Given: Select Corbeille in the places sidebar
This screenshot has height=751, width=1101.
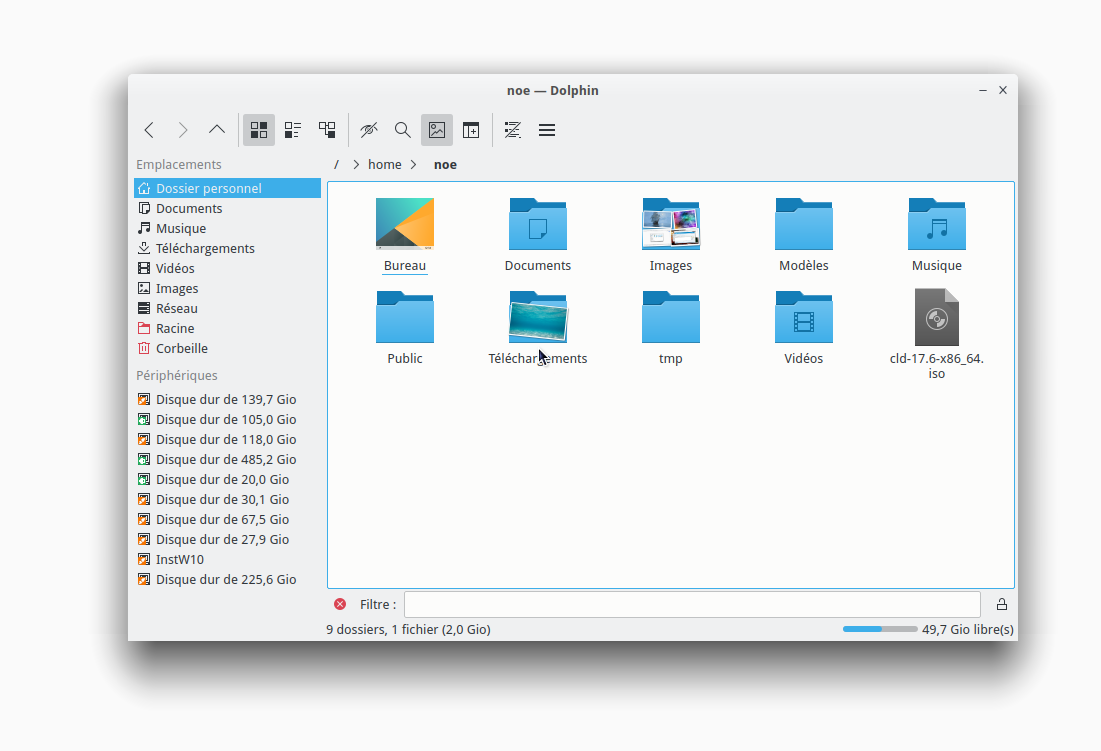Looking at the screenshot, I should point(182,348).
